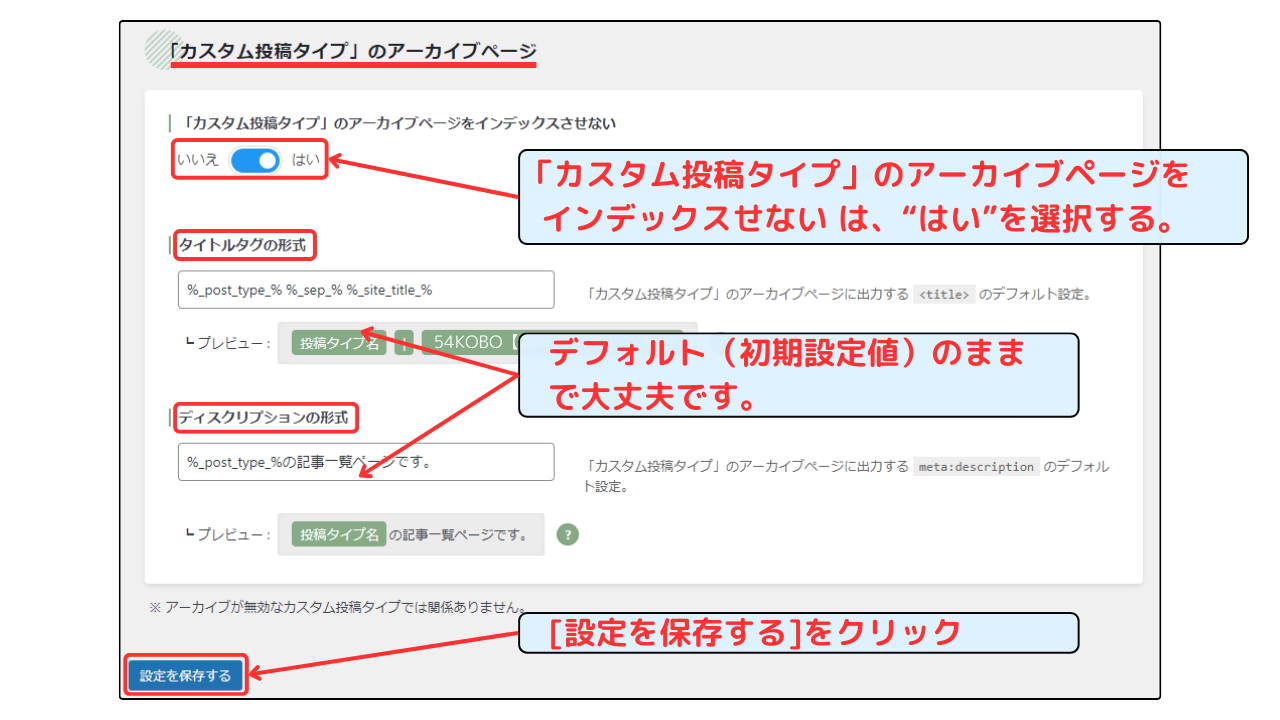Click the はい label beside the switch
This screenshot has height=720, width=1280.
(305, 159)
